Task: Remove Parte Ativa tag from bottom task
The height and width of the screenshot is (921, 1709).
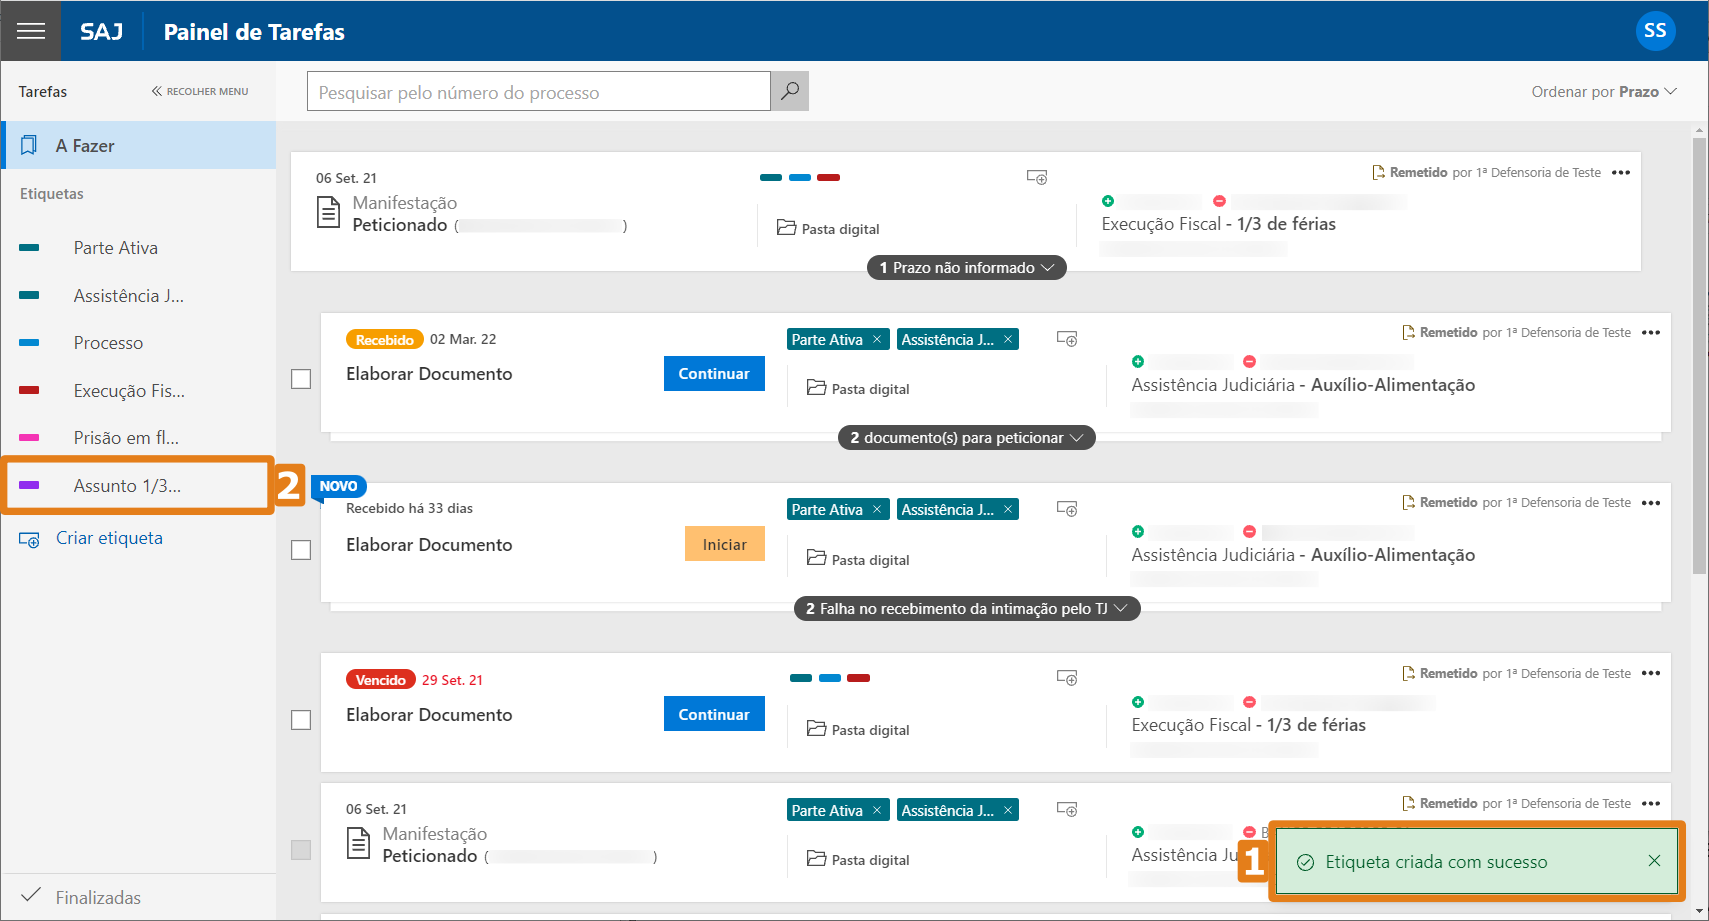Action: click(x=877, y=811)
